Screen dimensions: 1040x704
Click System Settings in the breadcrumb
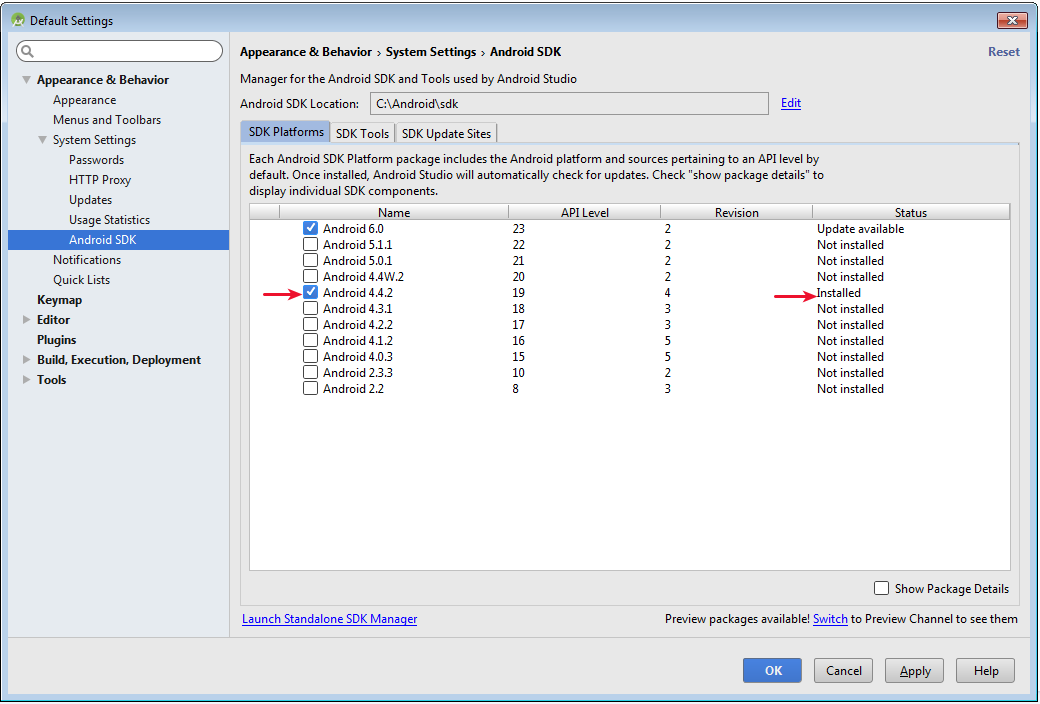[431, 52]
